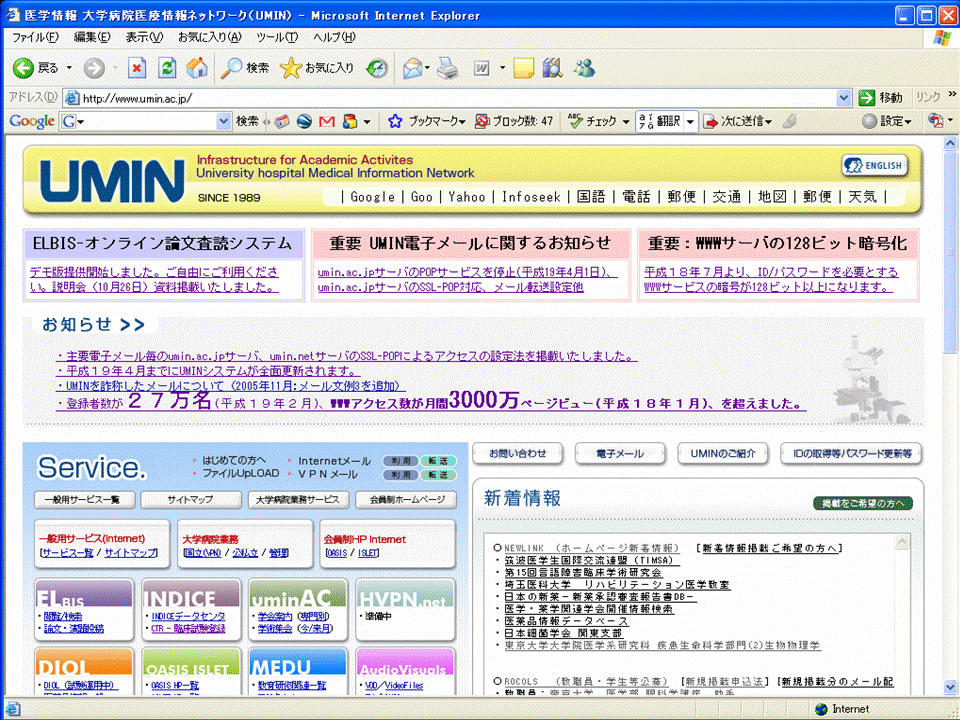Image resolution: width=960 pixels, height=720 pixels.
Task: Click the address bar URL field
Action: [x=450, y=98]
